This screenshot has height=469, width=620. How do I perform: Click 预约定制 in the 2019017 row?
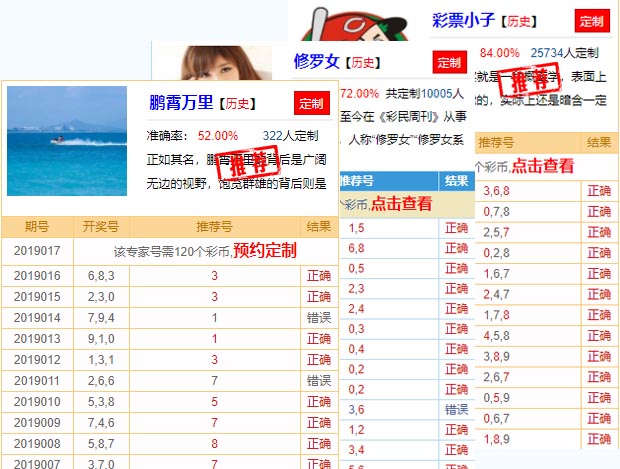click(x=265, y=251)
